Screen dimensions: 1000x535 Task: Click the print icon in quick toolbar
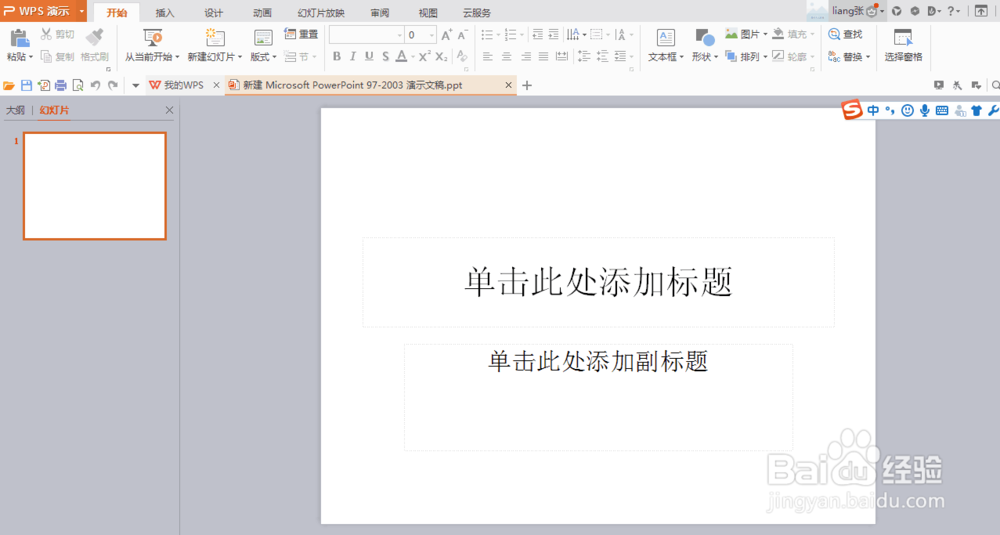61,85
